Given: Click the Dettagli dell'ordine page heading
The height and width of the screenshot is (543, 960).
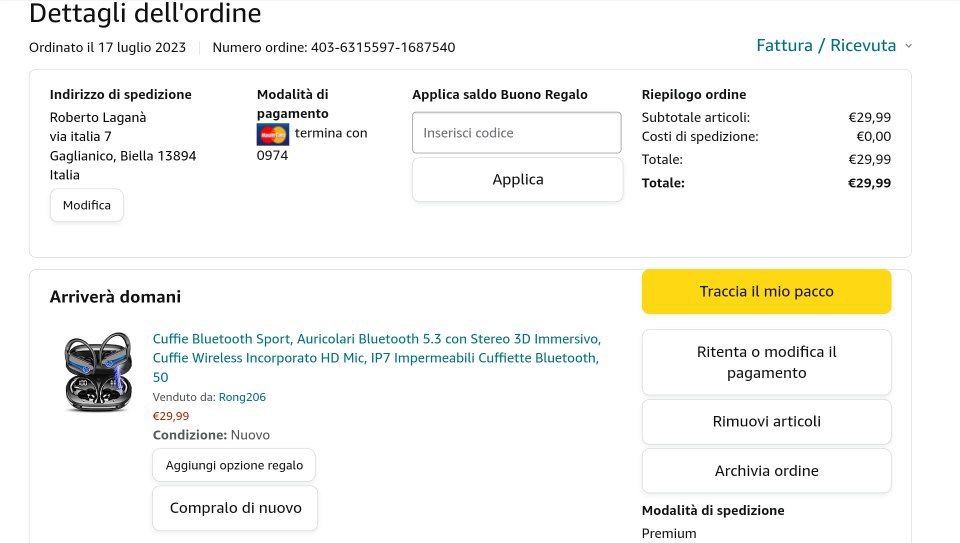Looking at the screenshot, I should [x=145, y=14].
